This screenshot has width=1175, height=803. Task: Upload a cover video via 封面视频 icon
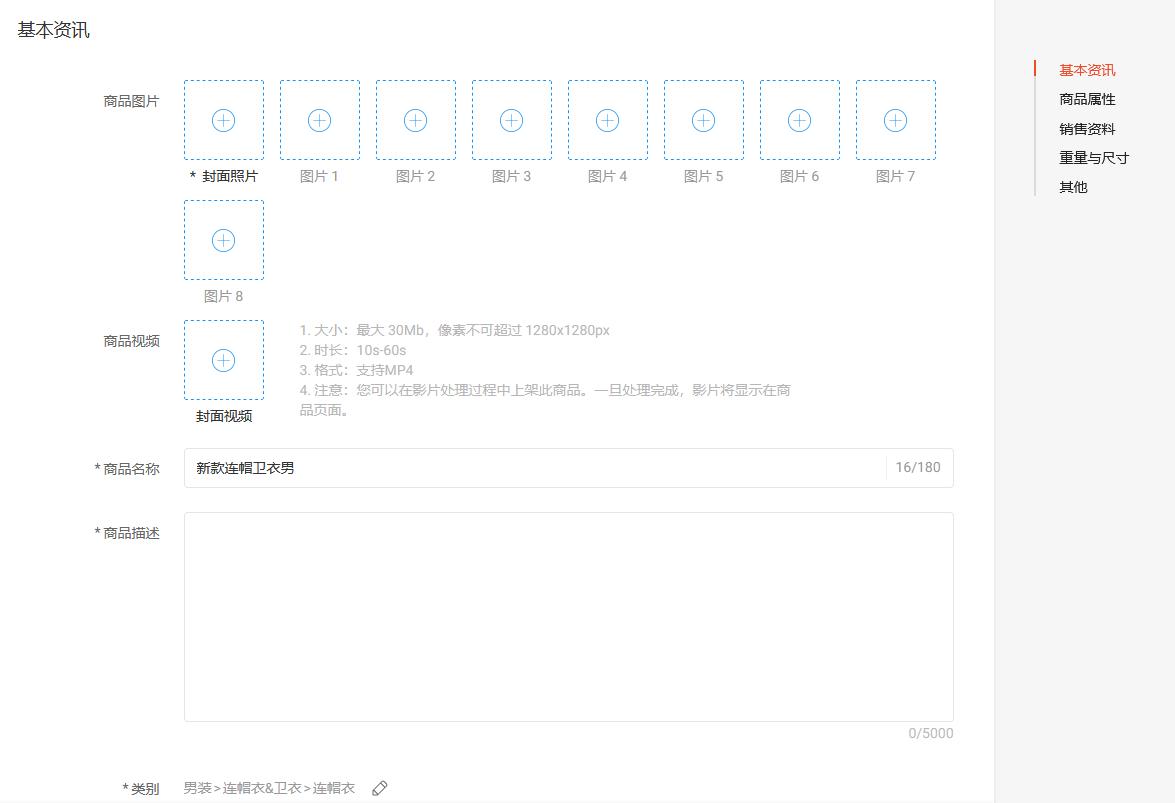click(x=223, y=360)
